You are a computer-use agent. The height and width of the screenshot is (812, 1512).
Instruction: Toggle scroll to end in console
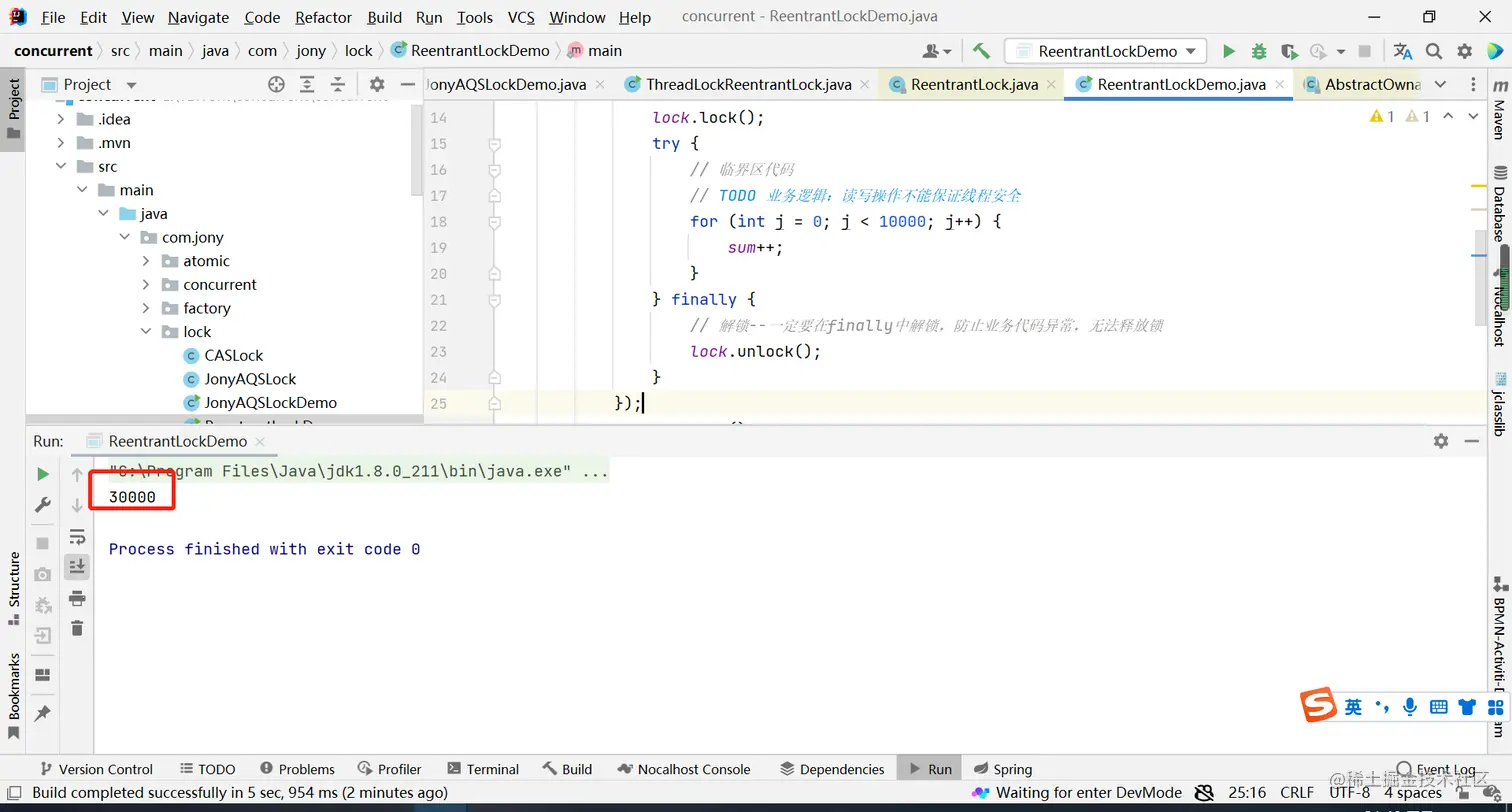(77, 567)
